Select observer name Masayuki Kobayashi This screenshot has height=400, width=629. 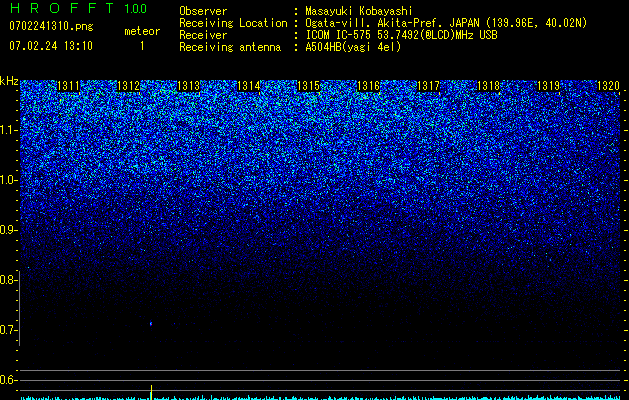pyautogui.click(x=359, y=11)
